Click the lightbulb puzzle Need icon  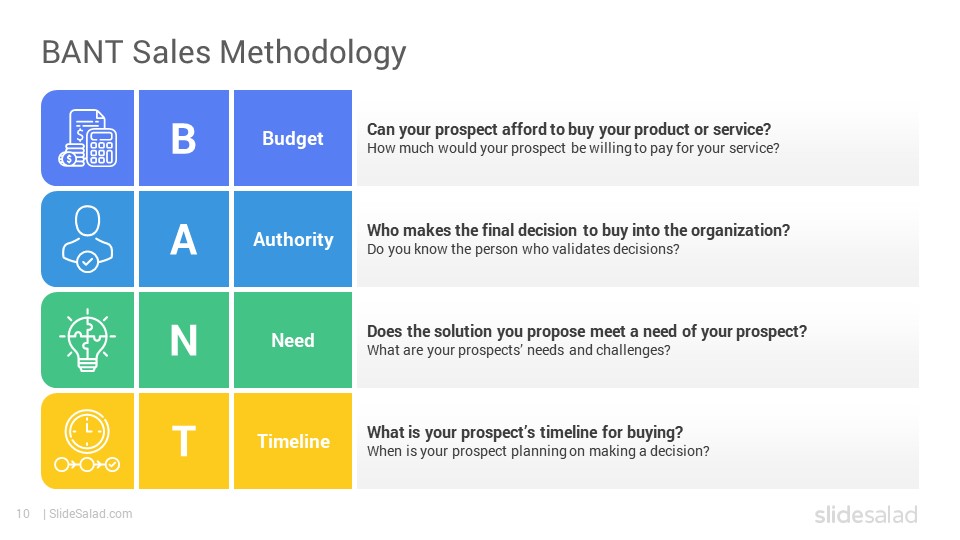[x=88, y=340]
